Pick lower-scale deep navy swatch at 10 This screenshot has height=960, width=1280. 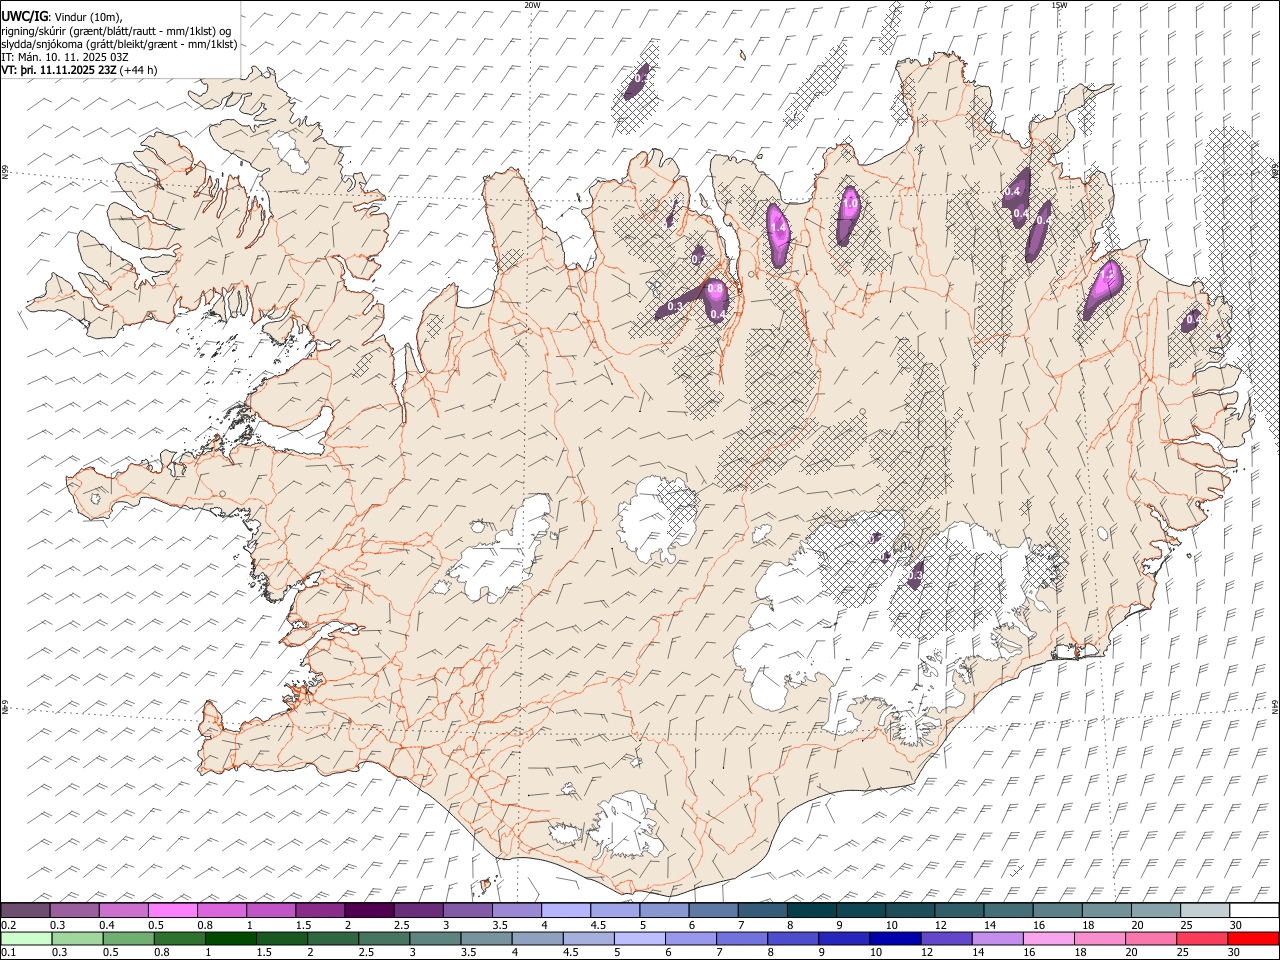point(895,938)
